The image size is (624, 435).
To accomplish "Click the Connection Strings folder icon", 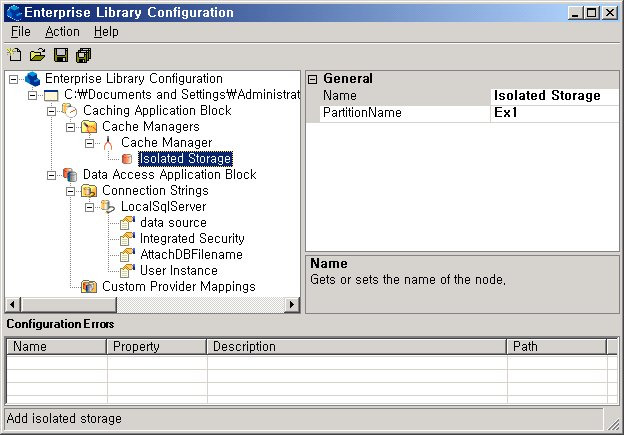I will [89, 191].
